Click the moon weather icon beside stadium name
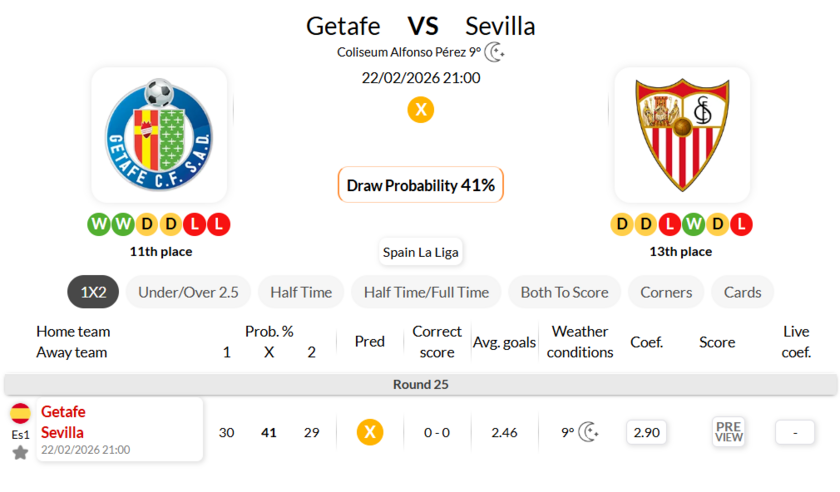Viewport: 840px width, 492px height. (496, 52)
